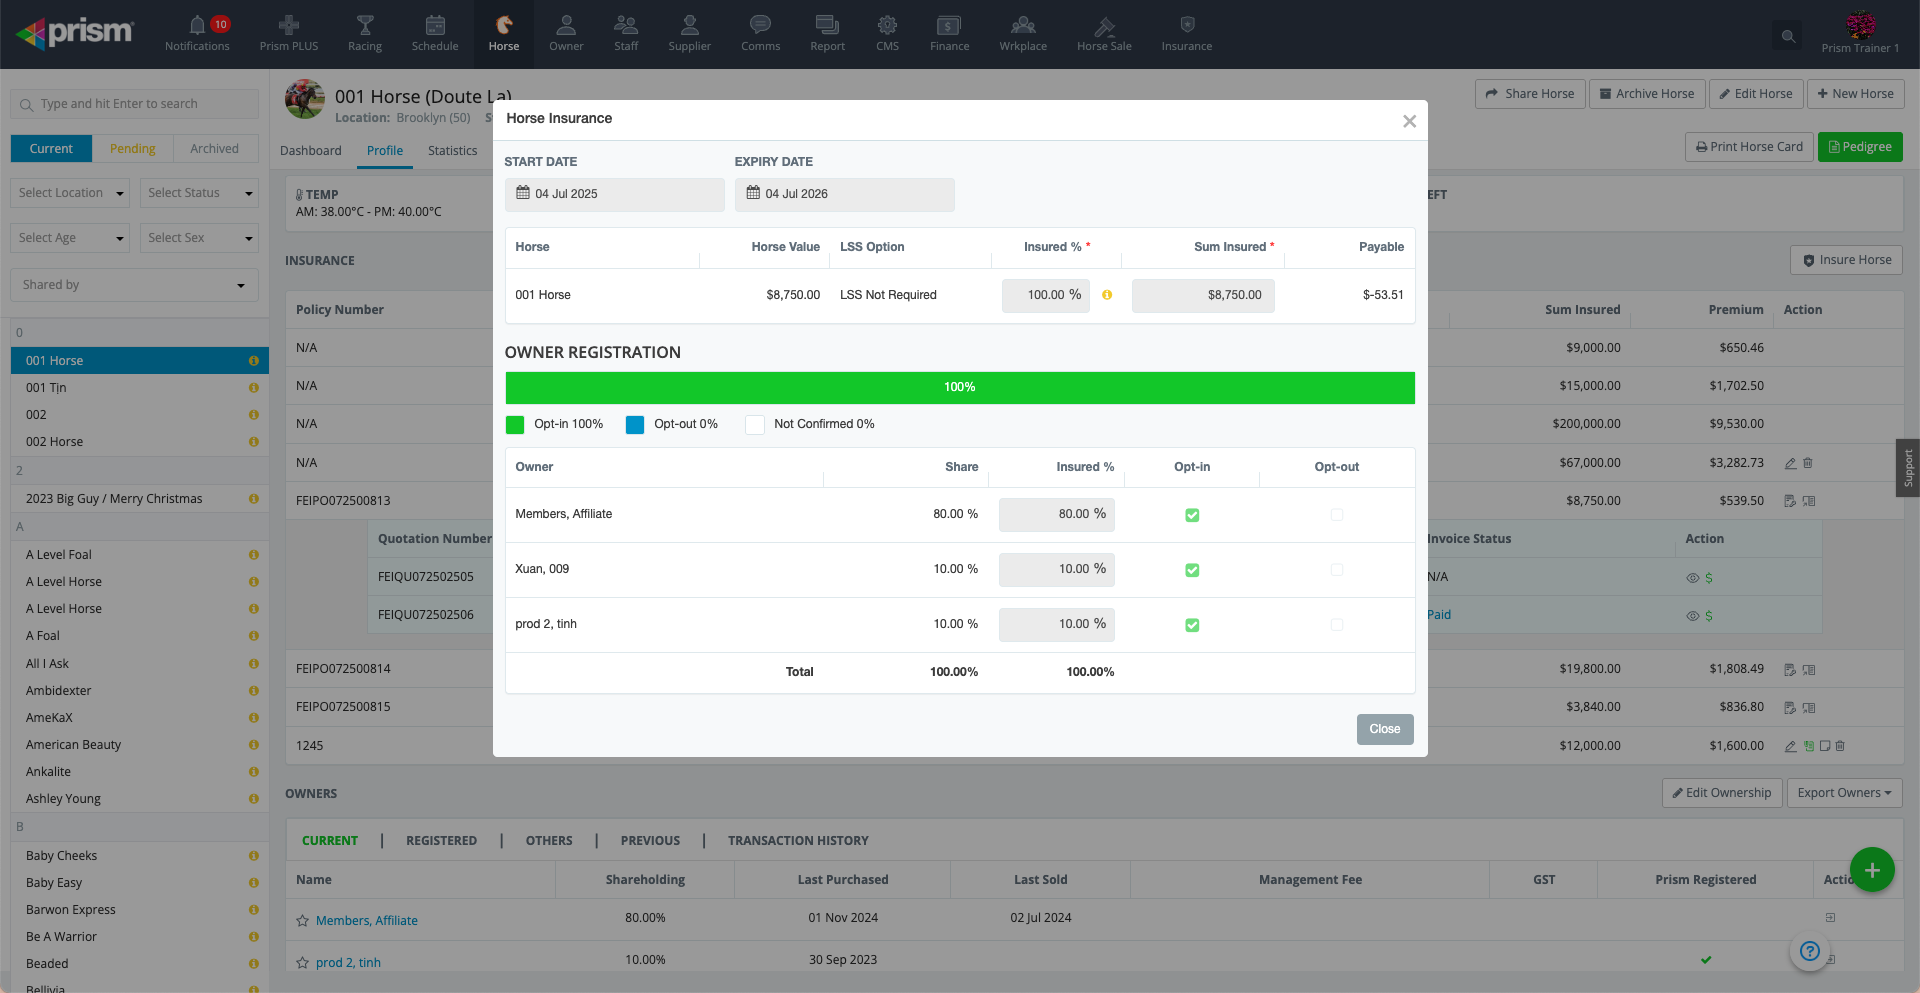Click the green plus floating button
This screenshot has width=1920, height=993.
(1872, 870)
